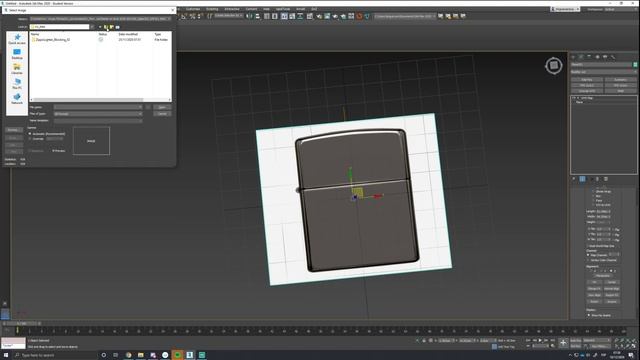Go back to last folder in file dialog
This screenshot has height=360, width=640.
pos(100,27)
